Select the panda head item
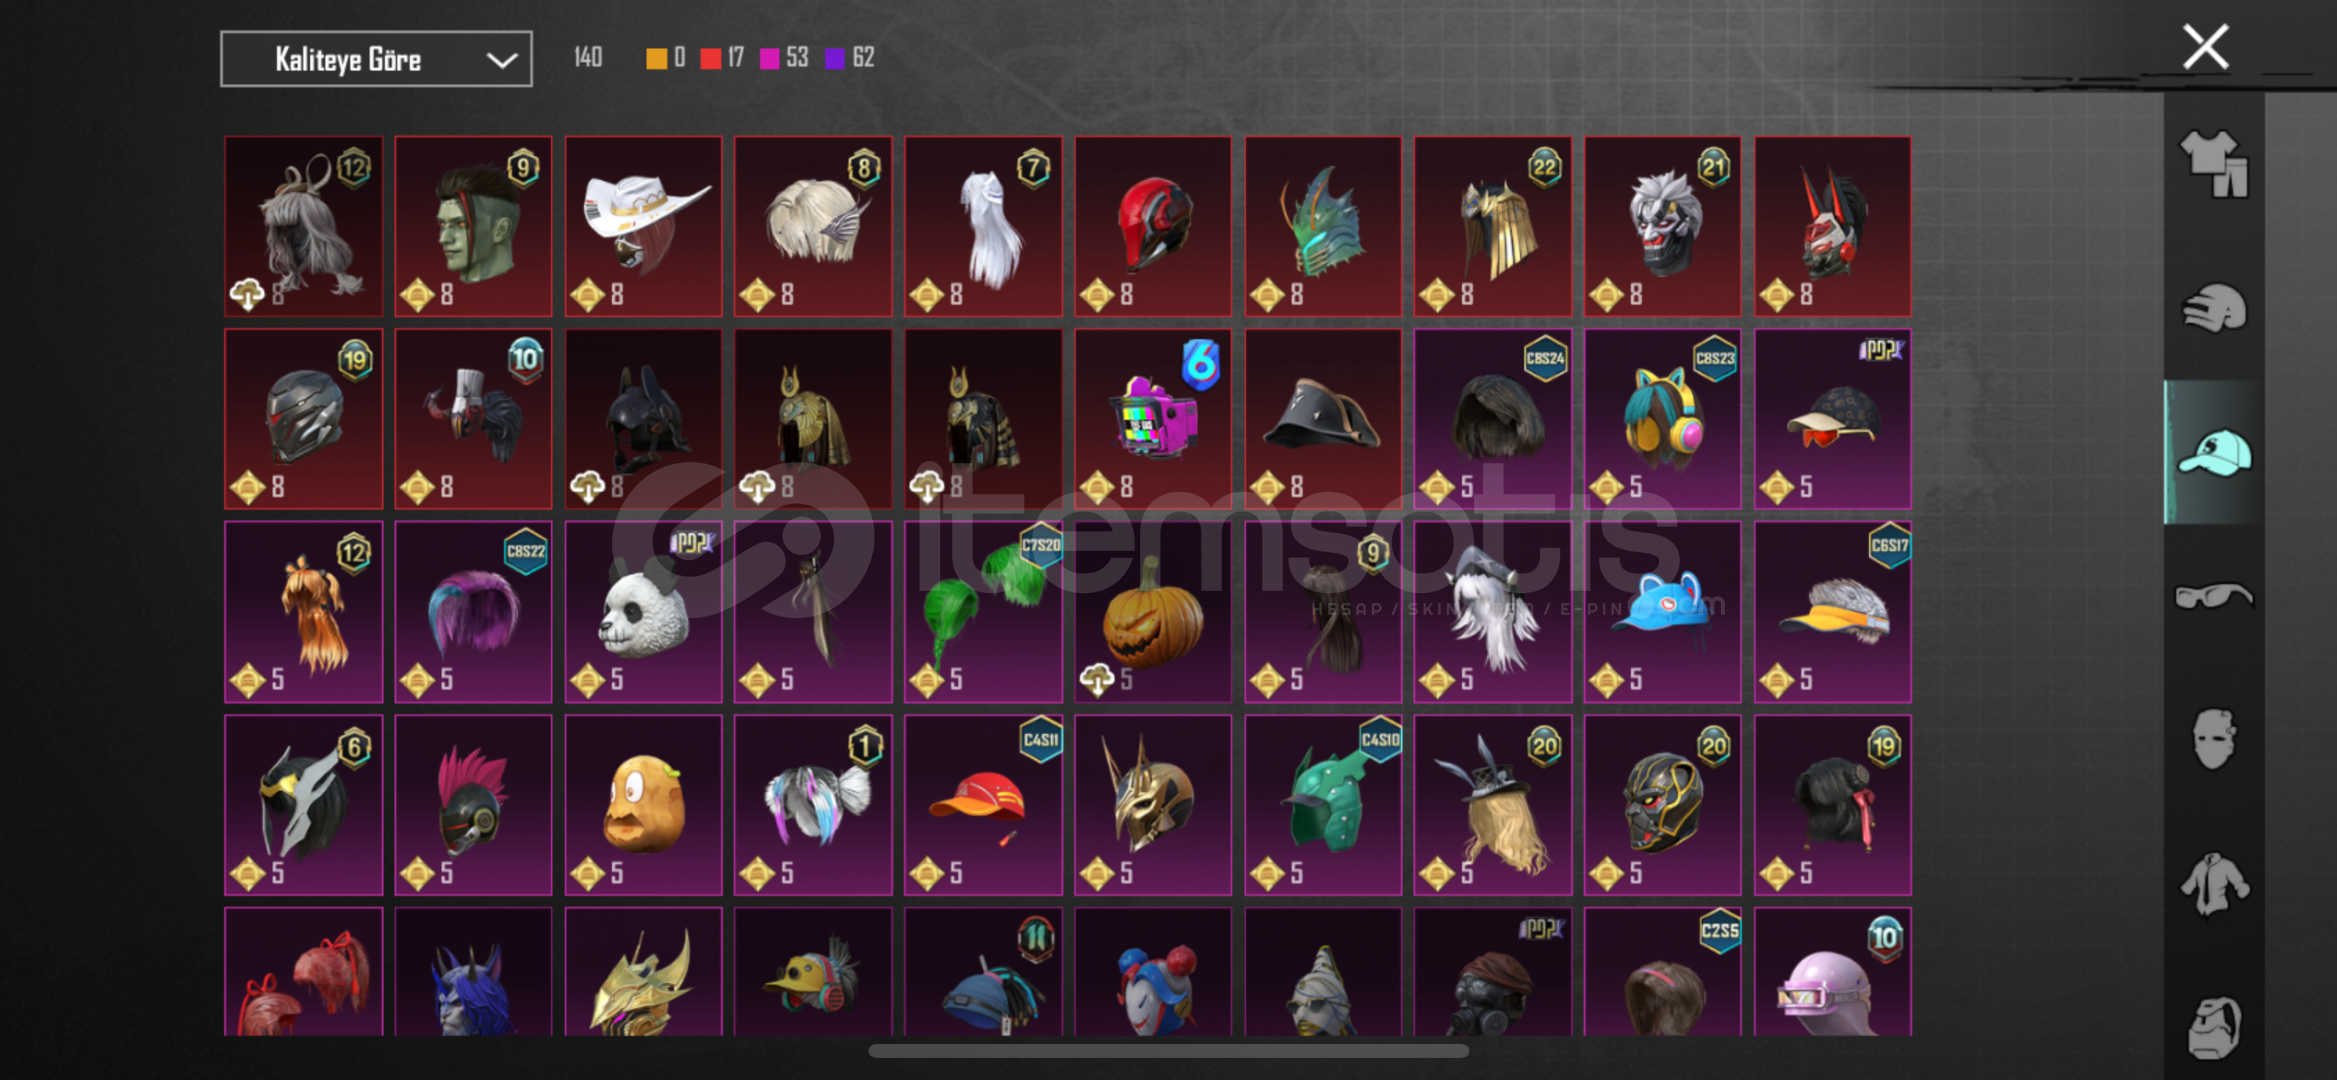 (643, 612)
